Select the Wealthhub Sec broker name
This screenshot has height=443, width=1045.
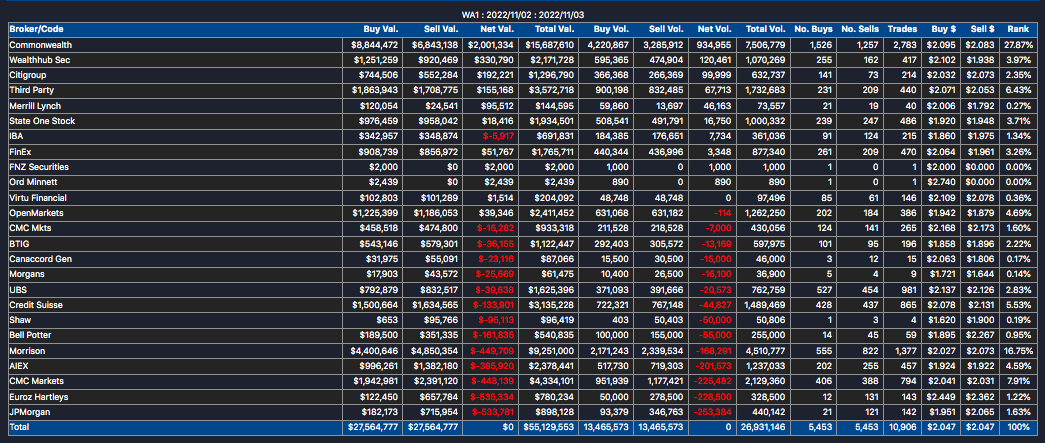[x=41, y=60]
